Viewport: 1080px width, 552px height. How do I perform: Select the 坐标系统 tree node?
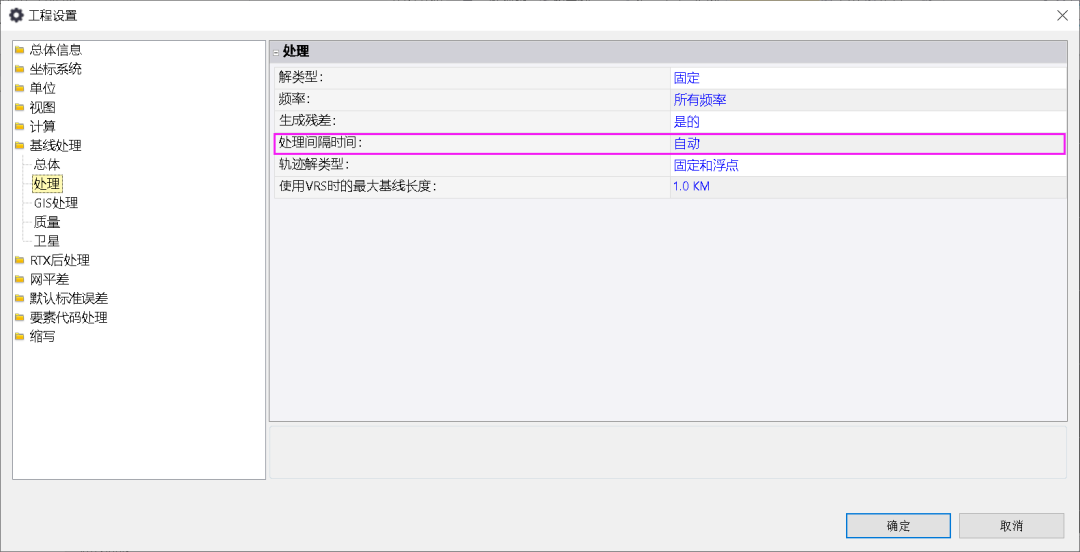(x=56, y=69)
